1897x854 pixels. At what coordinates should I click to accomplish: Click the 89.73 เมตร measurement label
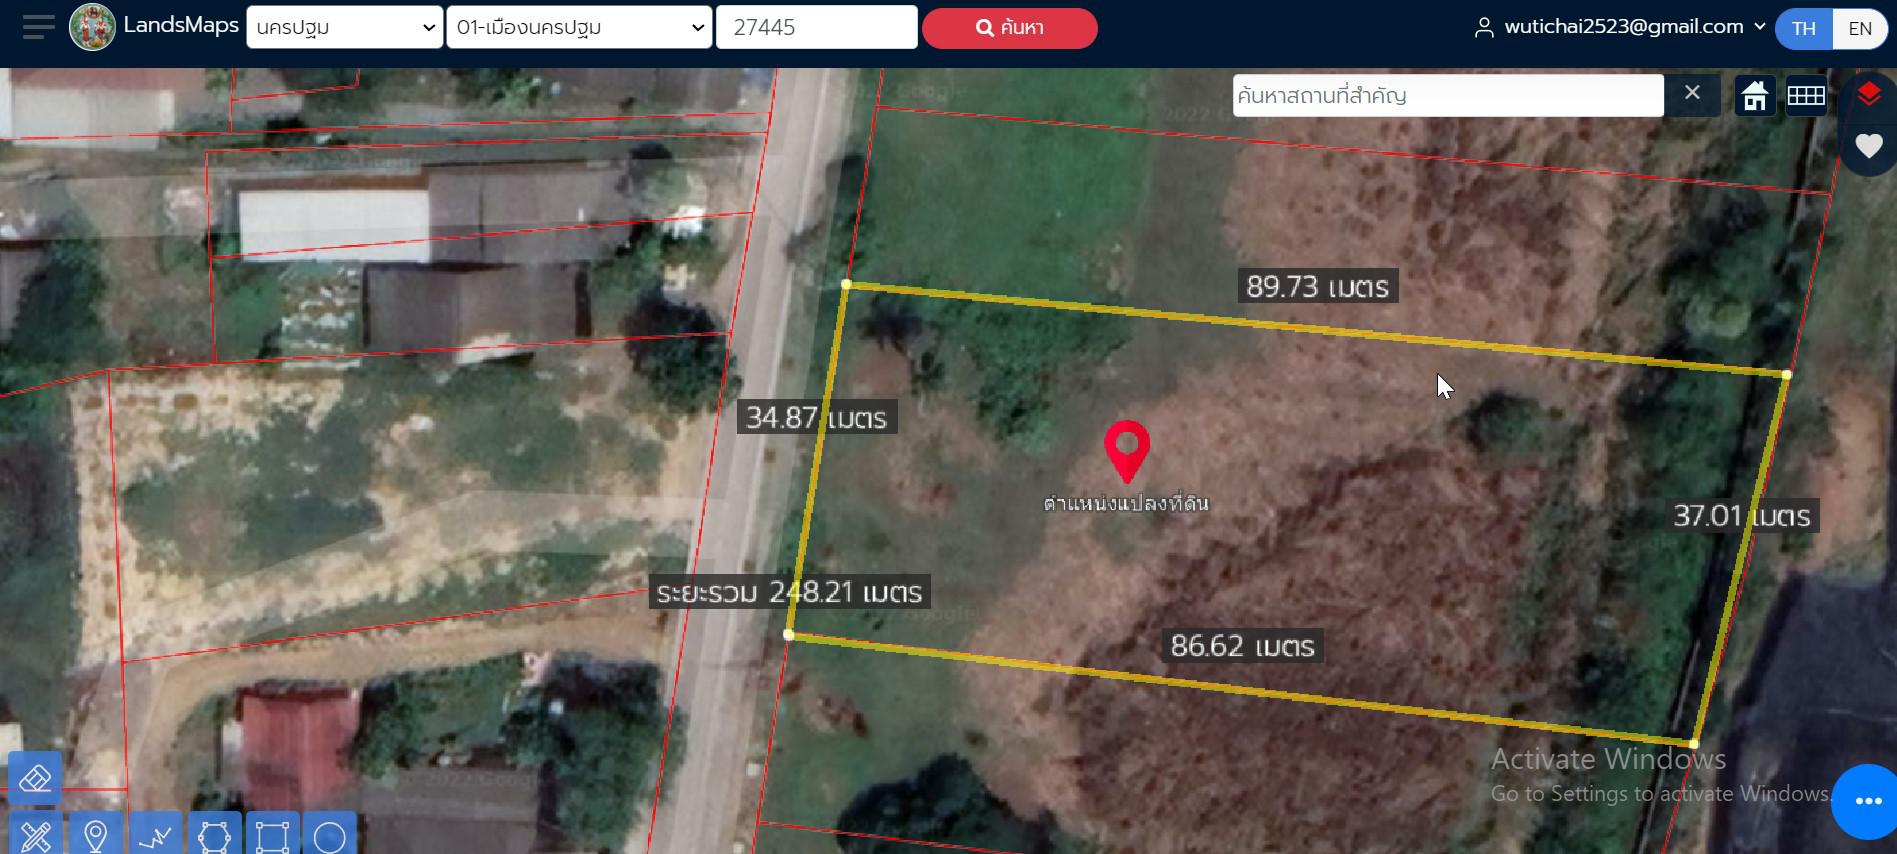tap(1318, 286)
